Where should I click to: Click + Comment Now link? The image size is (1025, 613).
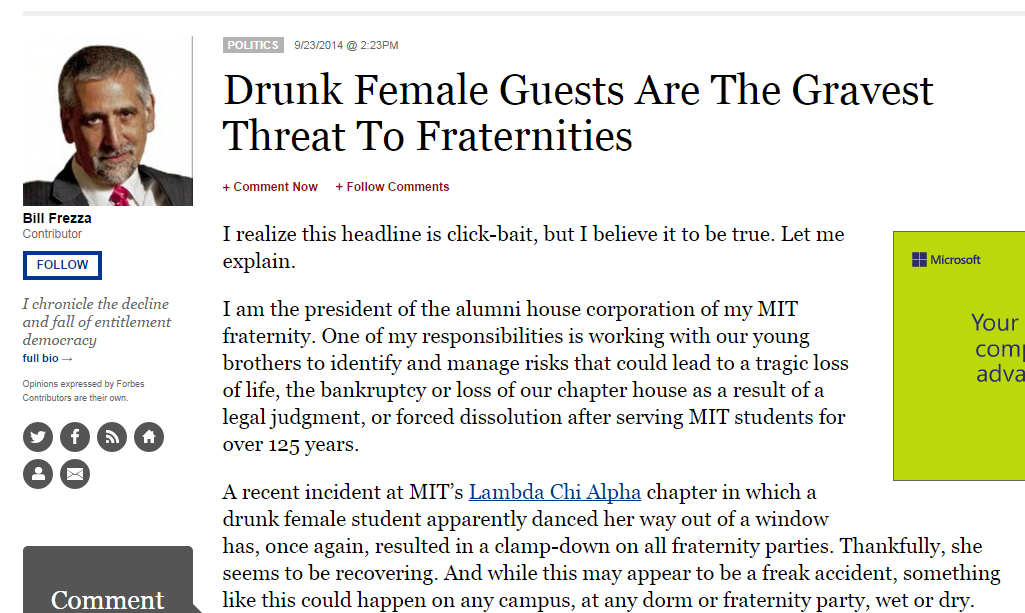[270, 187]
